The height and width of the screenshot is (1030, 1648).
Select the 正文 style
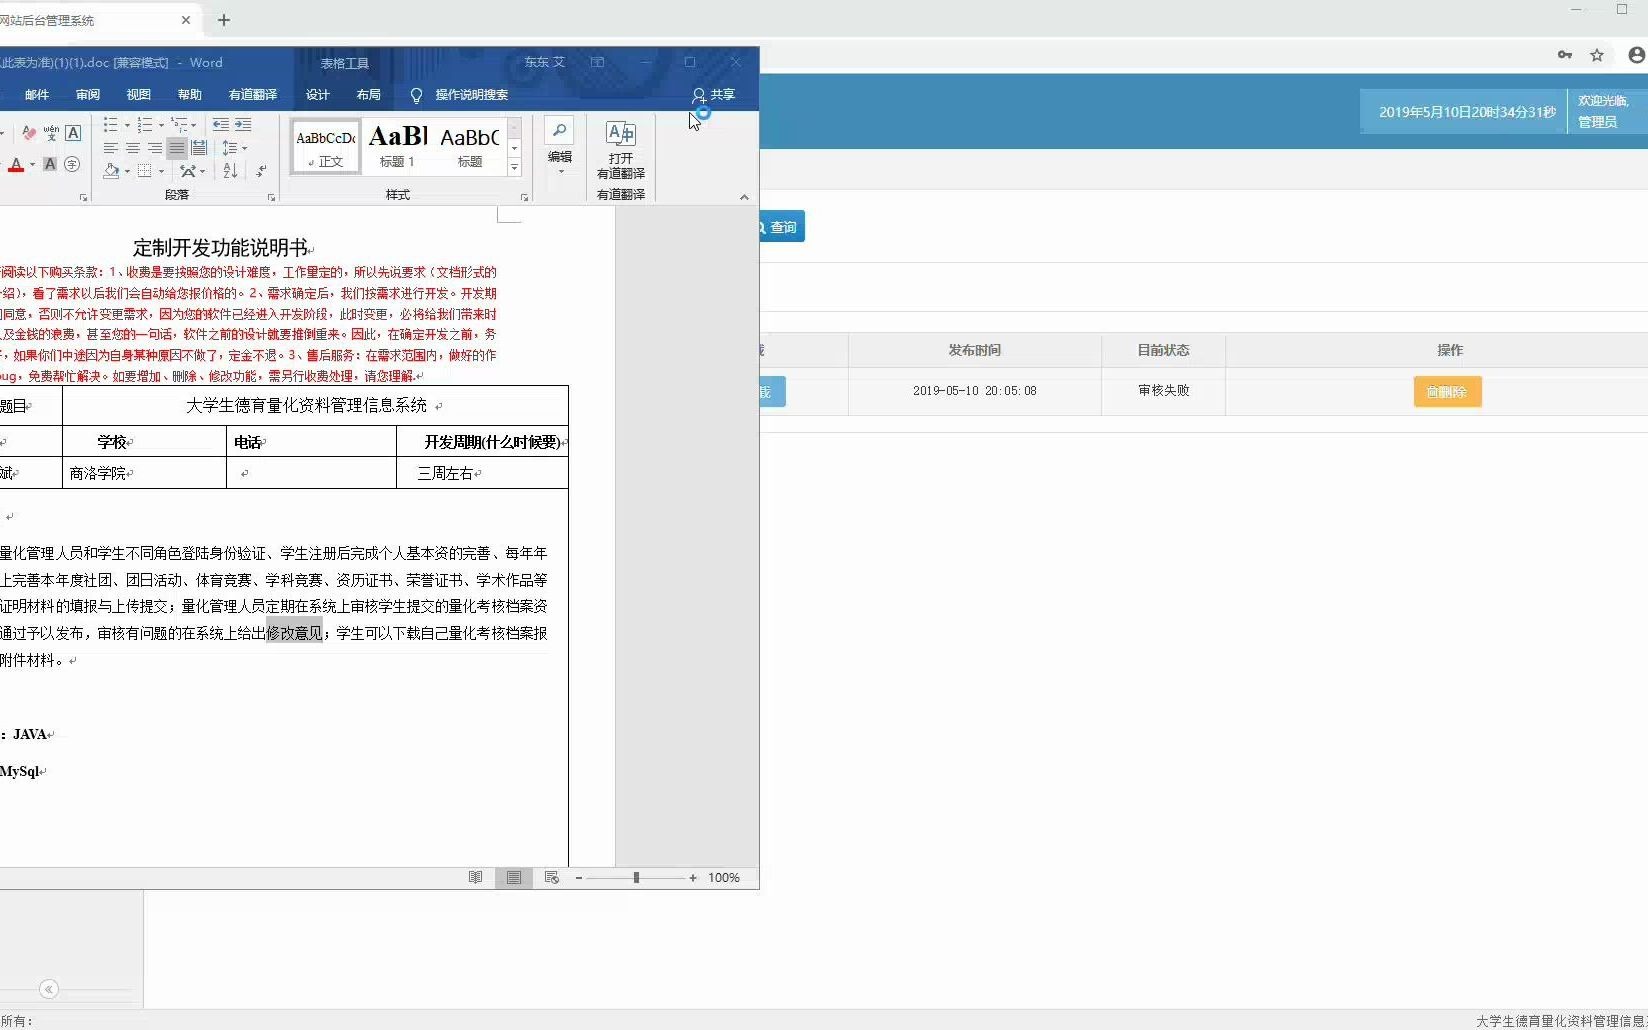(326, 146)
